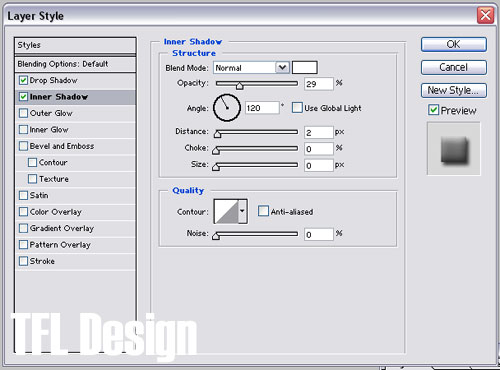Click the New Style... button
The image size is (500, 370).
click(454, 90)
